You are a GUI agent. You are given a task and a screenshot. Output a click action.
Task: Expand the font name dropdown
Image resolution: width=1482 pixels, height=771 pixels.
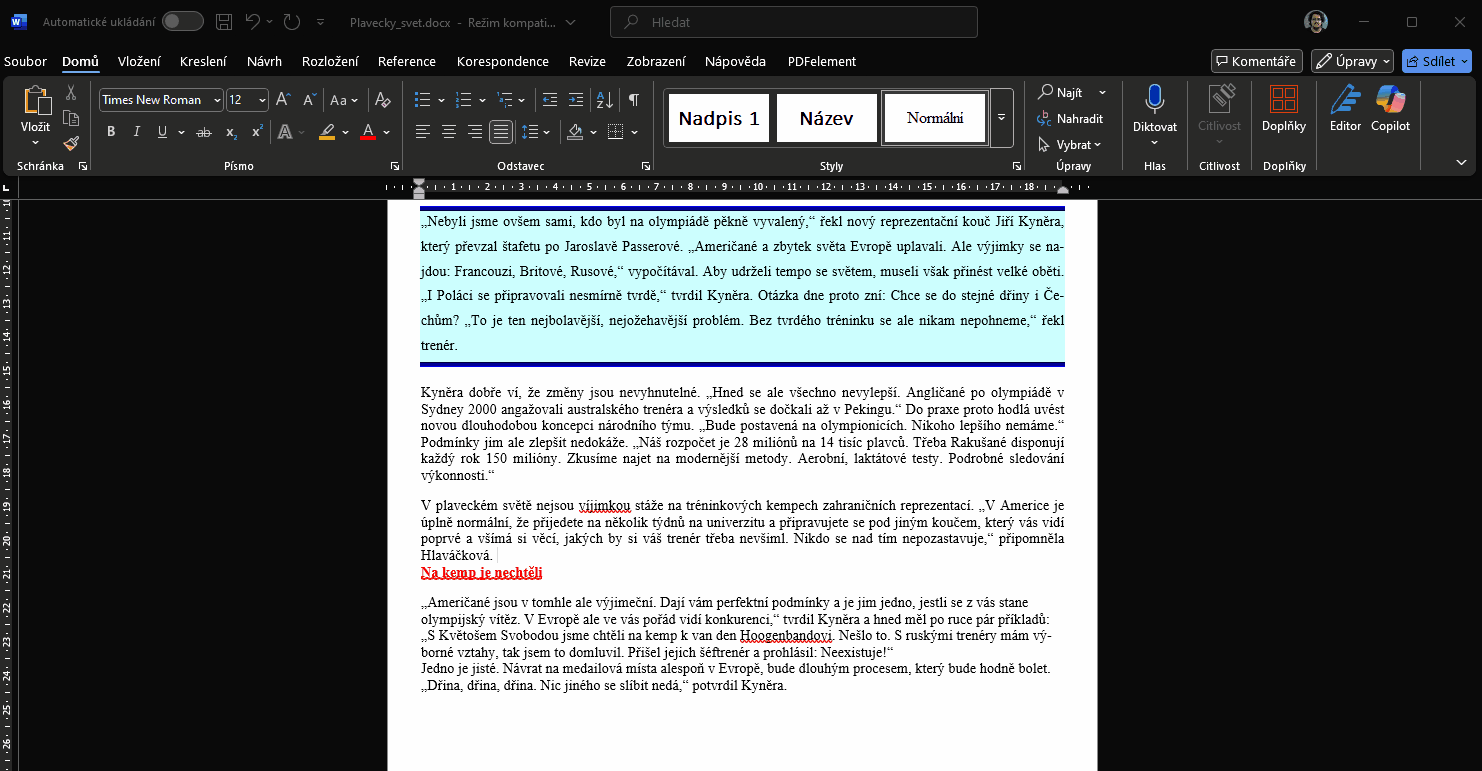point(213,100)
